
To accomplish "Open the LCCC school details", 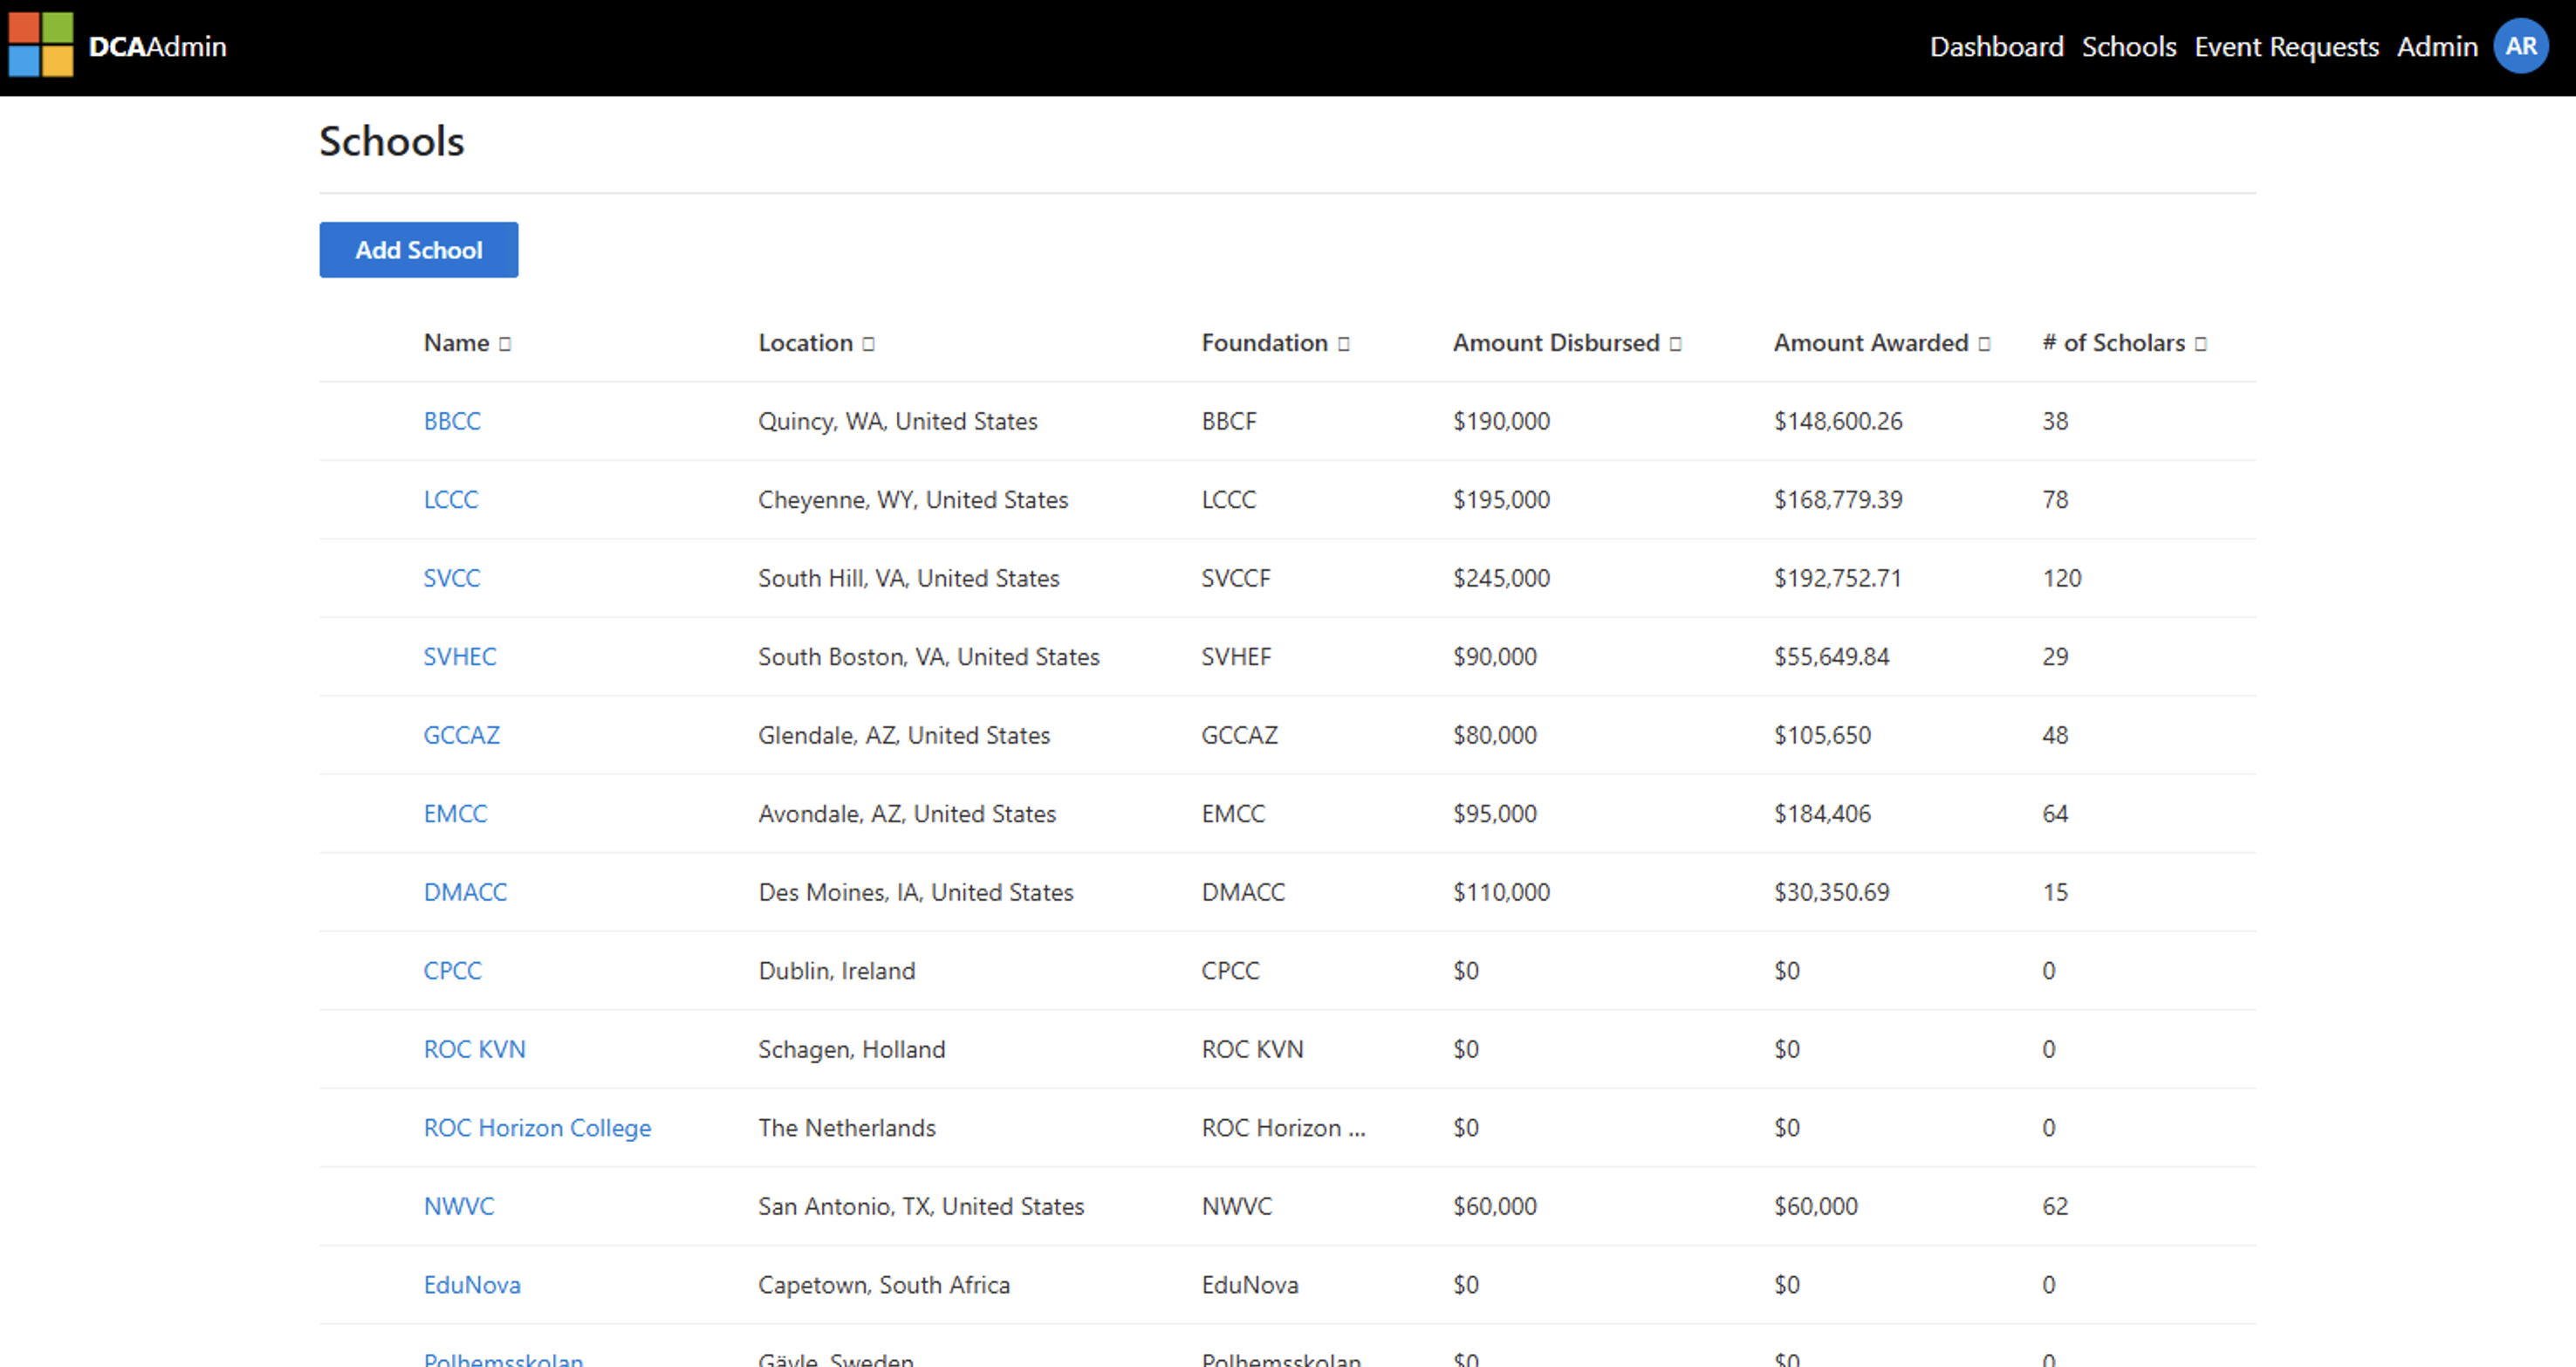I will tap(450, 499).
